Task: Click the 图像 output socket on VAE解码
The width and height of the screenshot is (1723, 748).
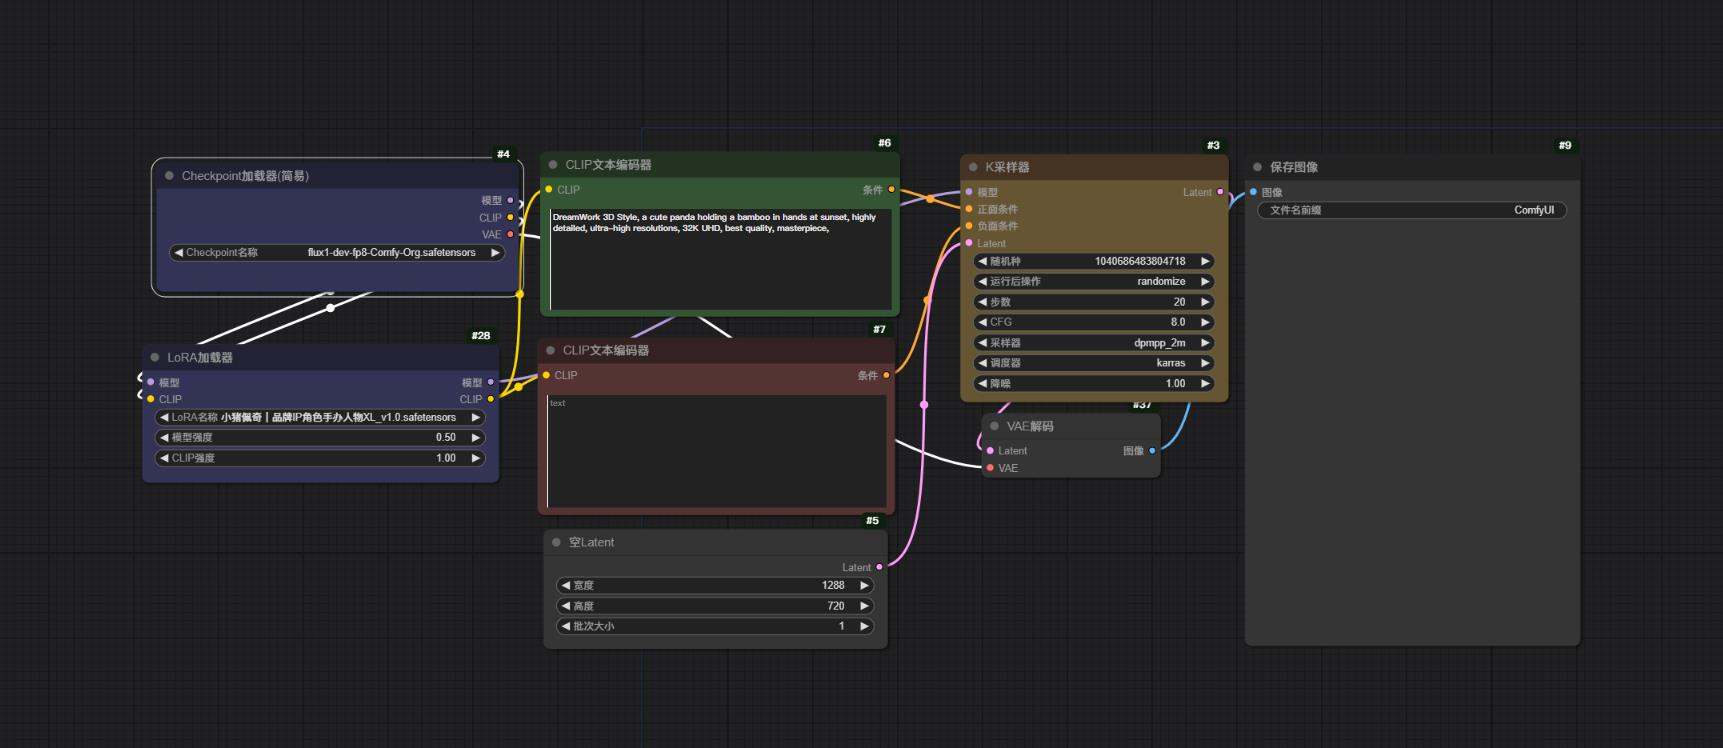Action: 1152,451
